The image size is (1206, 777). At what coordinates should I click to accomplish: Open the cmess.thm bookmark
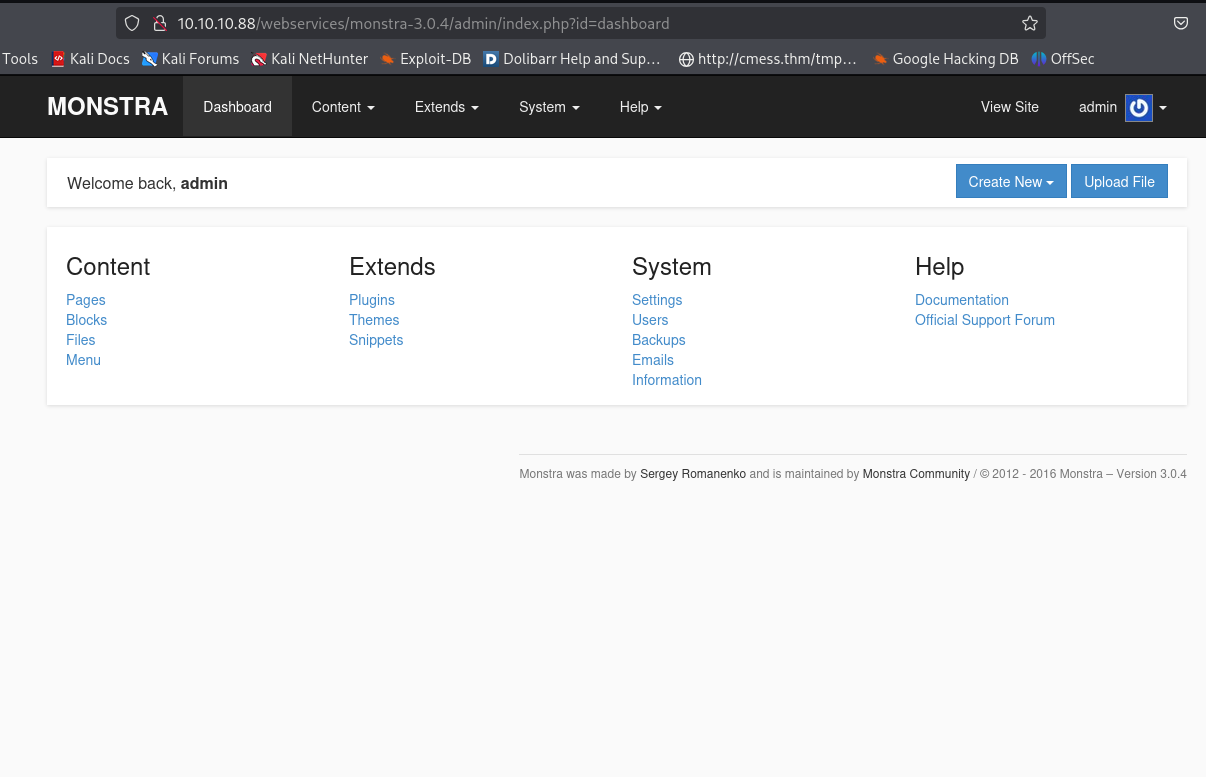pos(768,59)
